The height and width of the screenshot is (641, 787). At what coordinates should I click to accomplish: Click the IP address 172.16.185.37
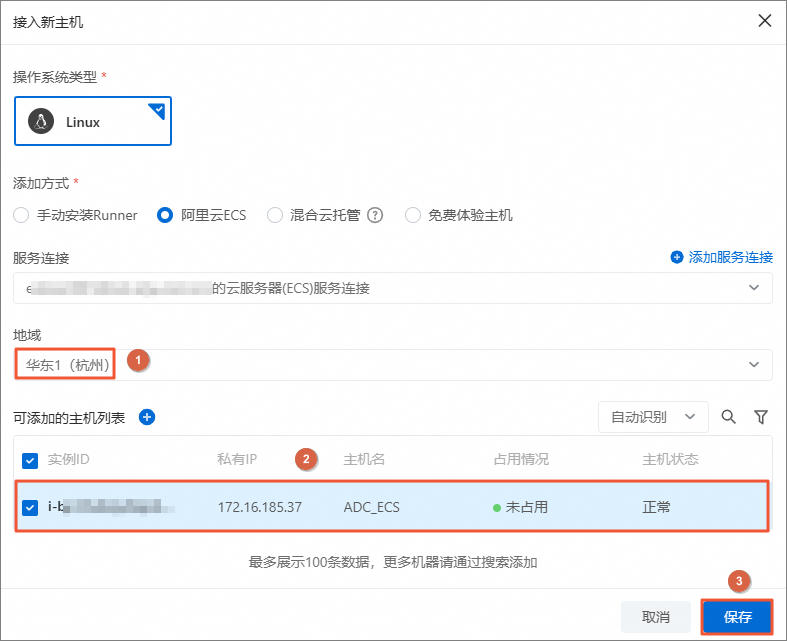(x=260, y=507)
